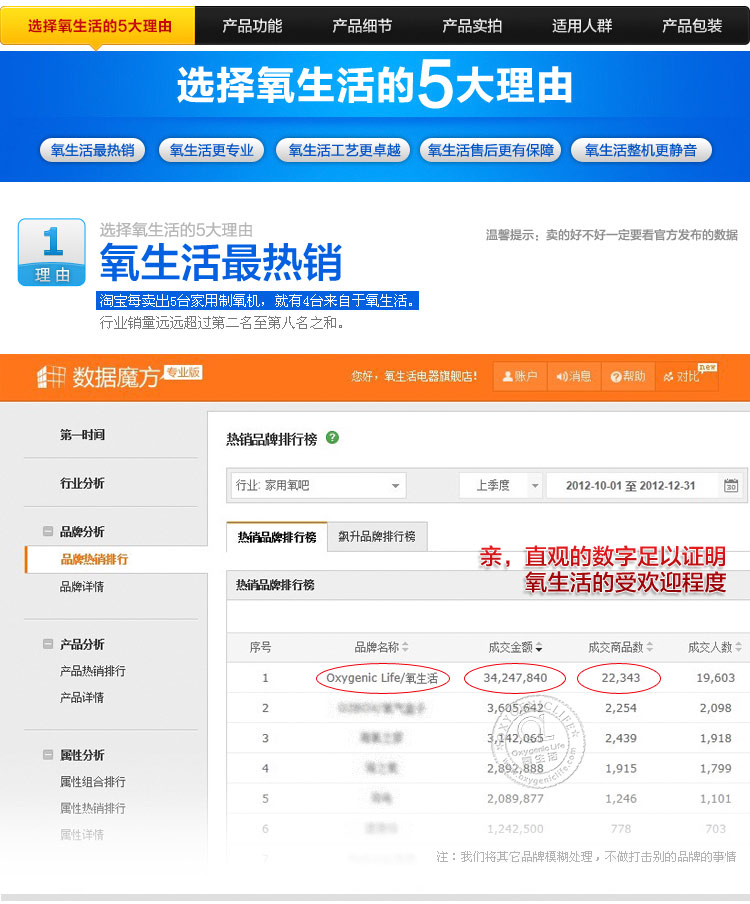Click the 专业版 badge next to logo
This screenshot has width=750, height=904.
[183, 372]
